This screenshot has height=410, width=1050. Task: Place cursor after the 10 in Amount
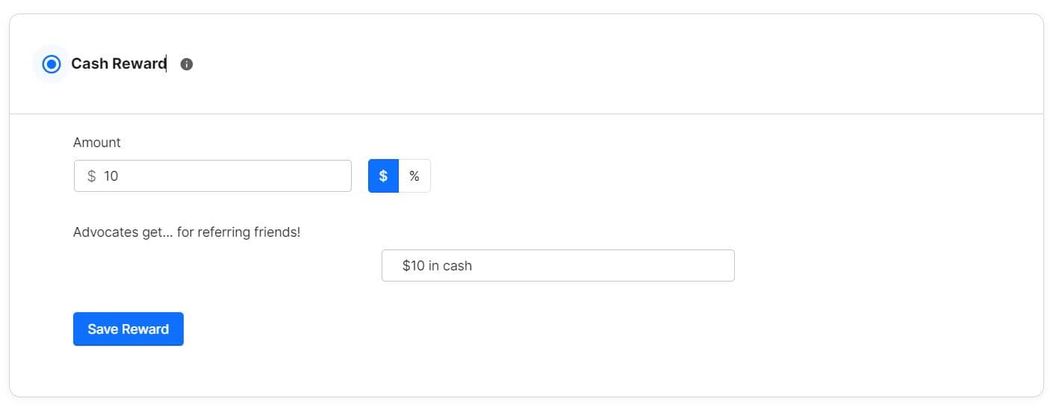[120, 176]
